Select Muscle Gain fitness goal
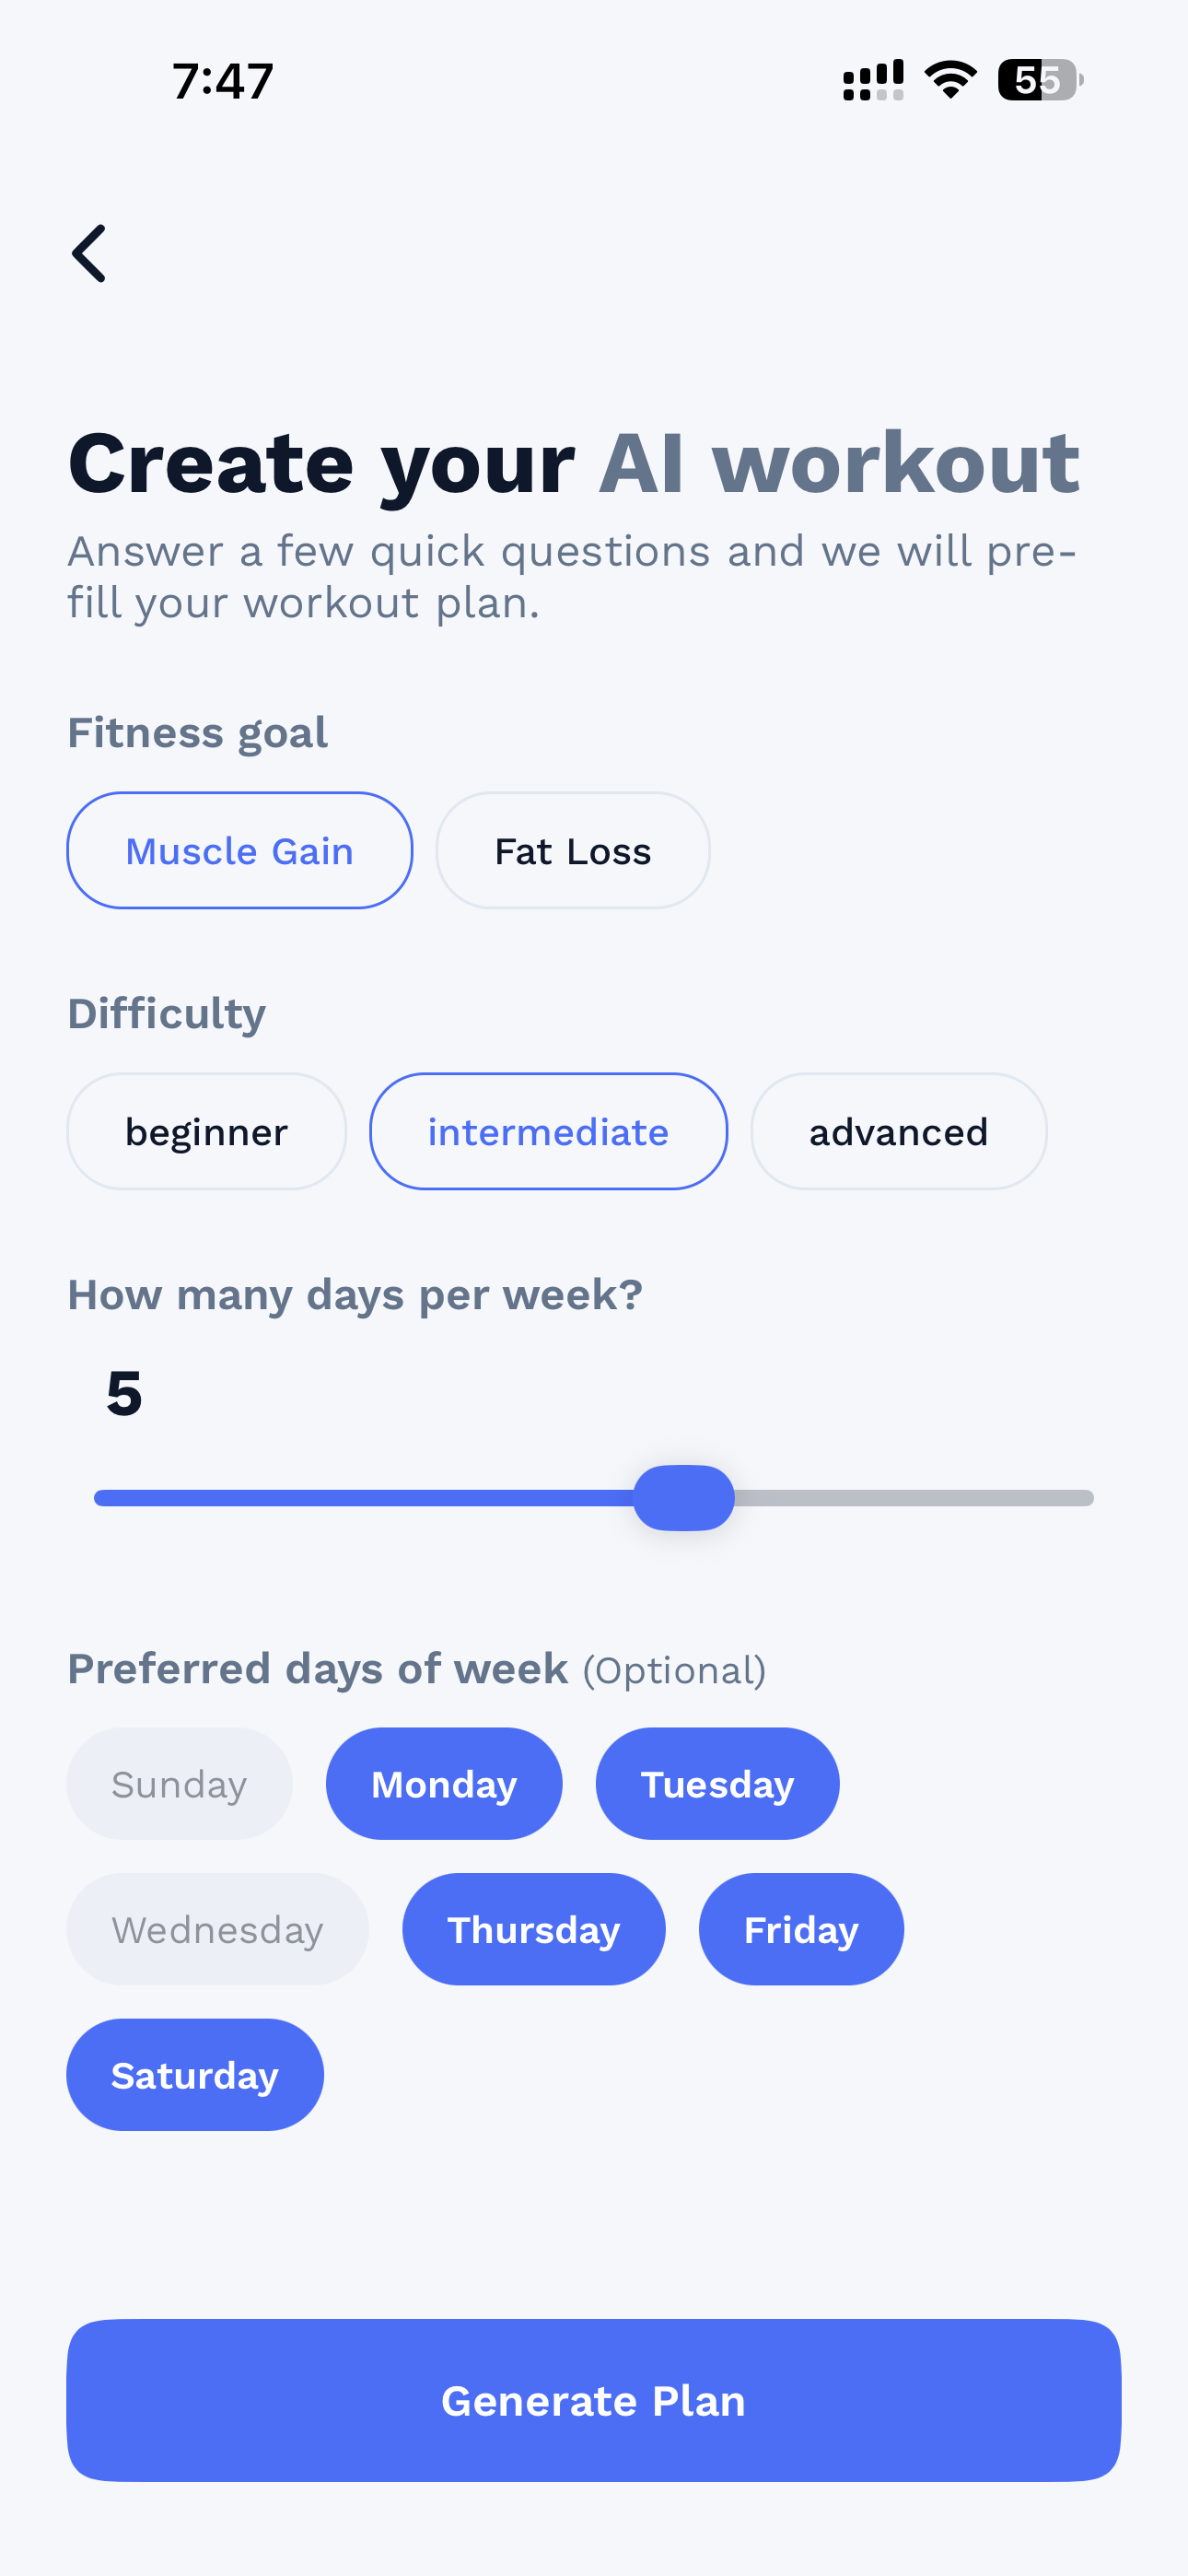 240,851
